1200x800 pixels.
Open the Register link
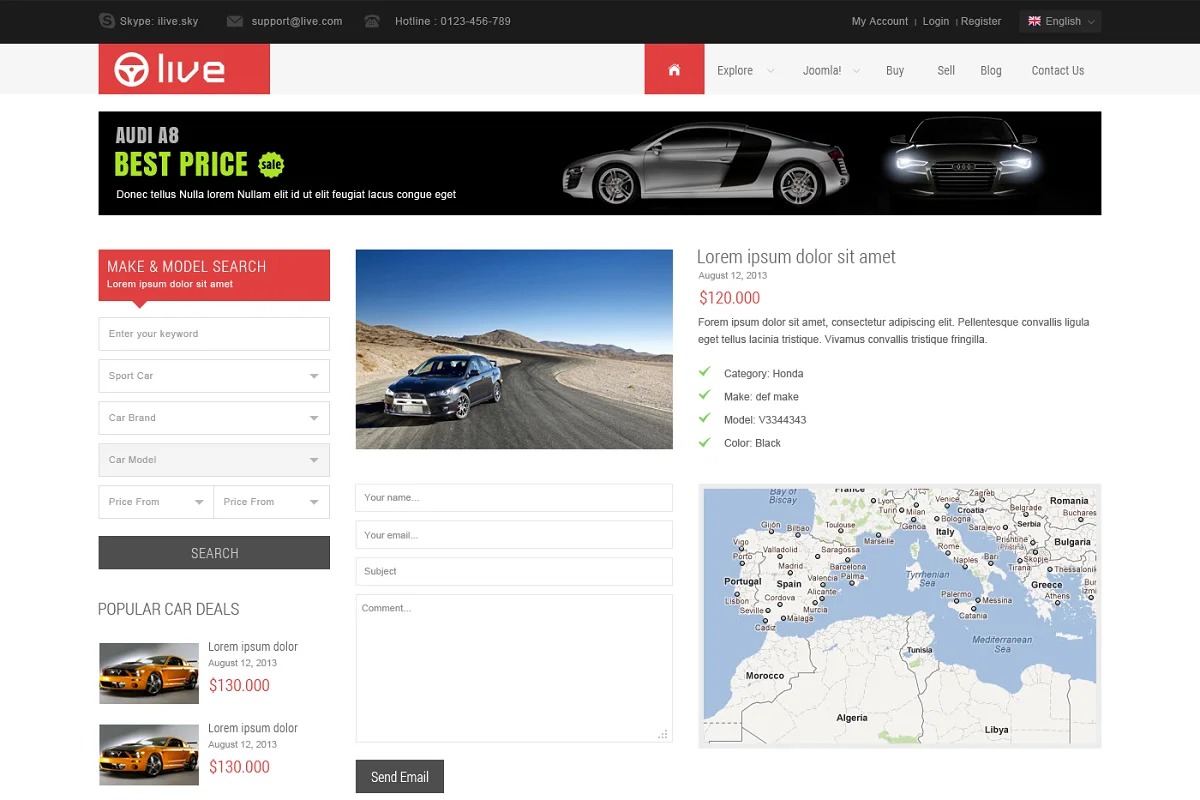tap(981, 21)
